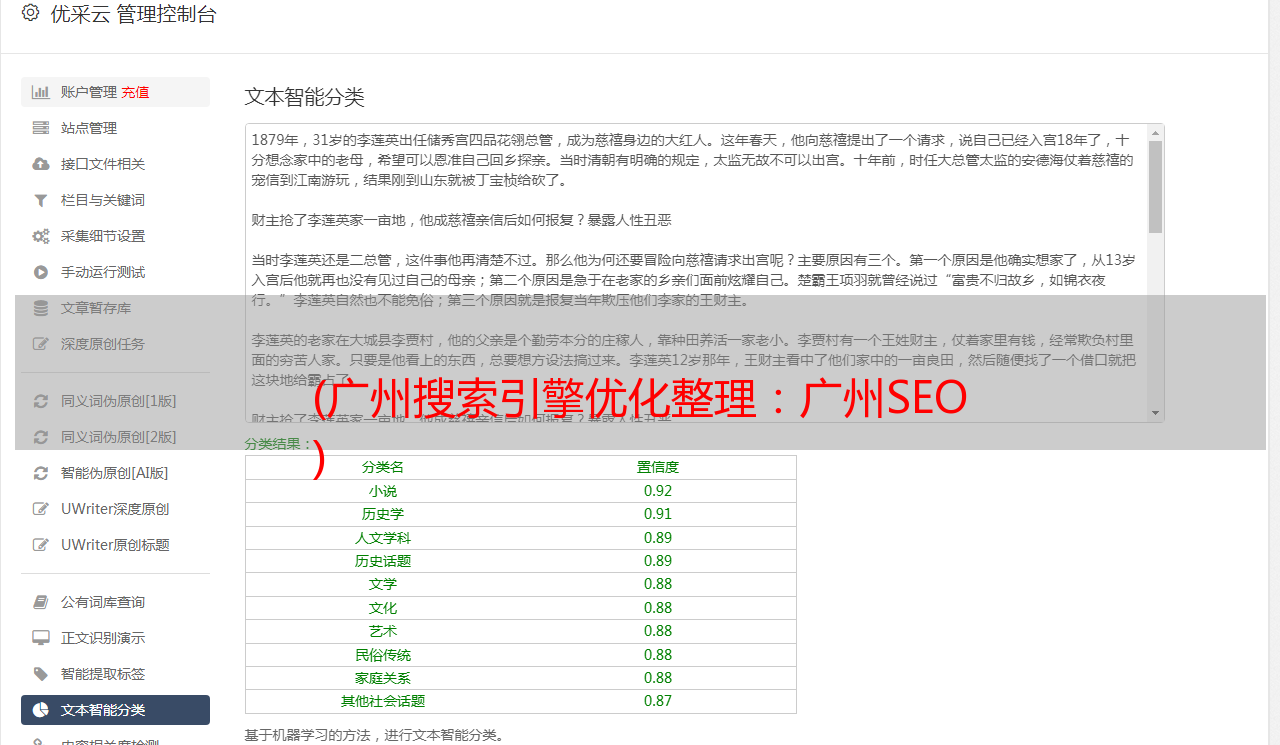Click the refresh icon for 智能伪原创[AI版]
1280x745 pixels.
coord(41,473)
